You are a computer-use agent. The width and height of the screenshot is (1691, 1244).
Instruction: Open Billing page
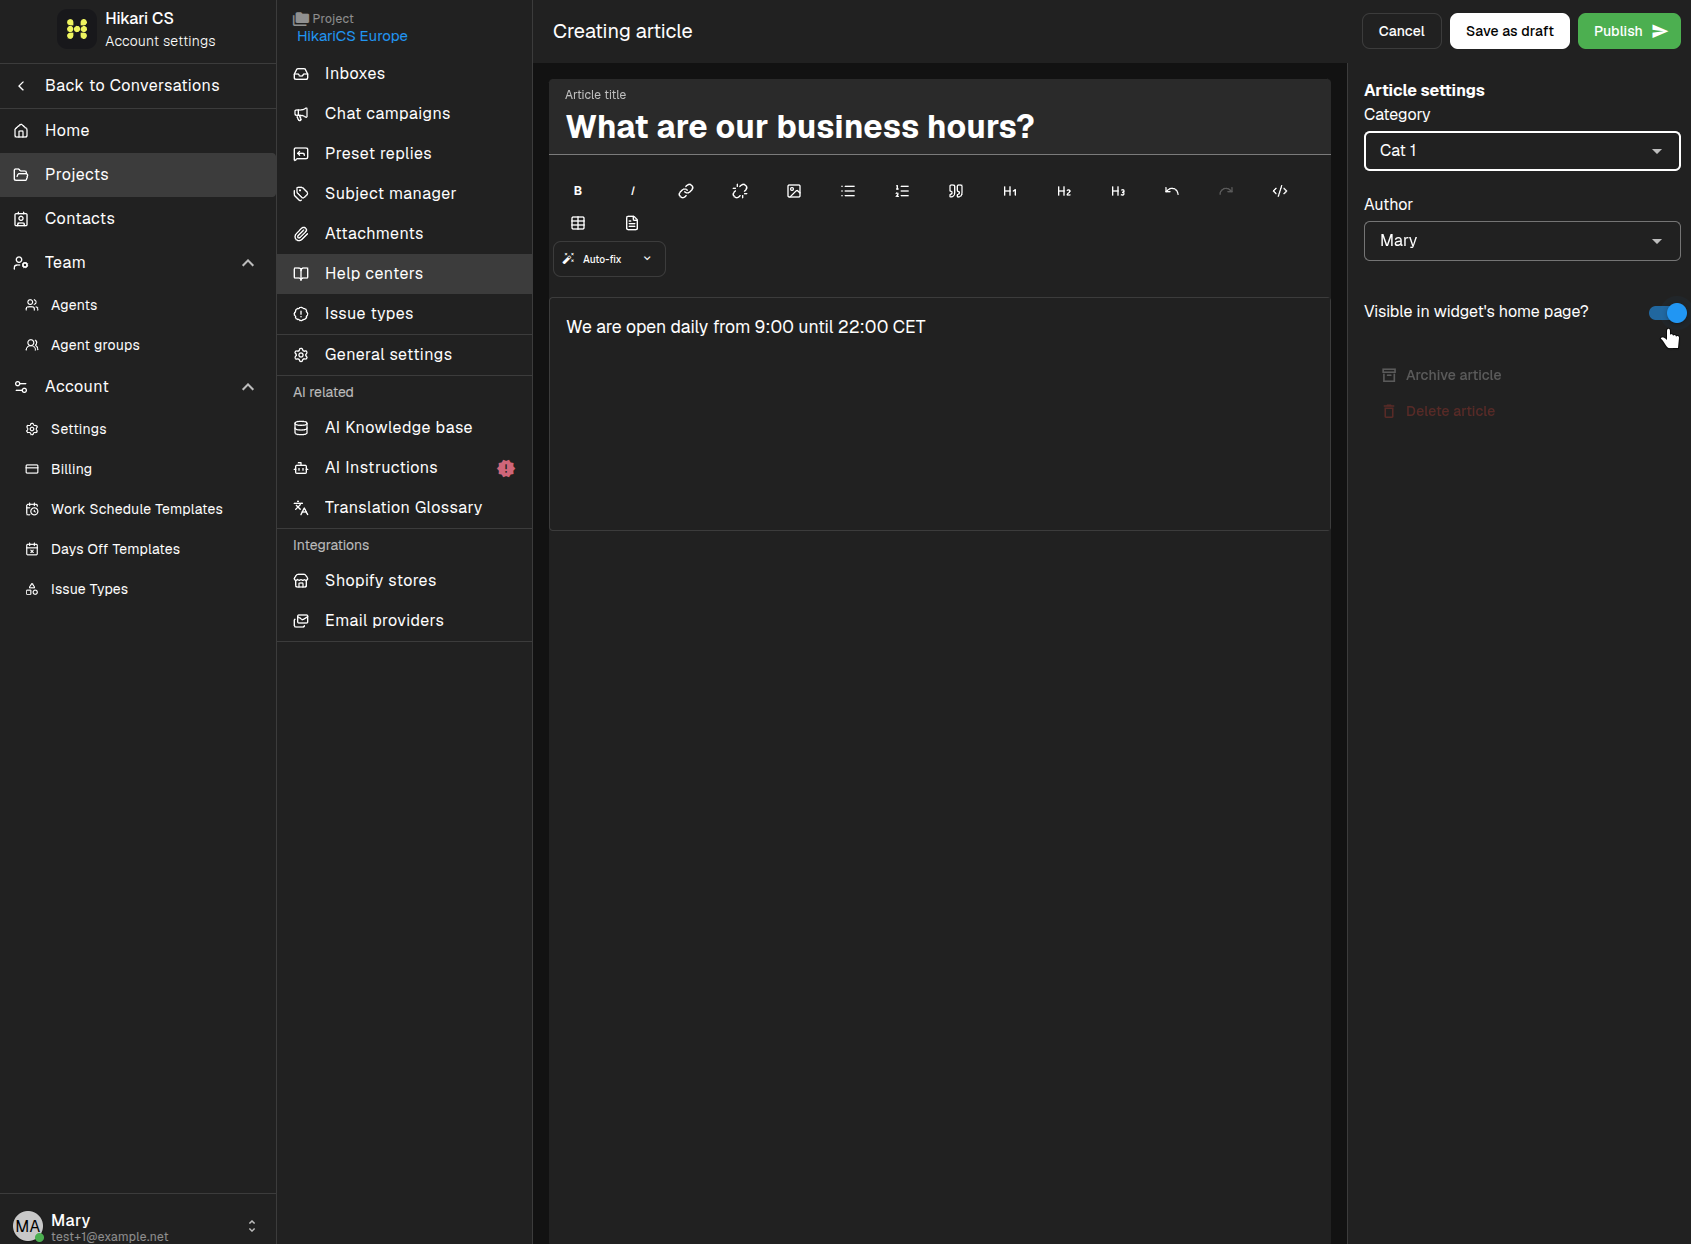(138, 469)
